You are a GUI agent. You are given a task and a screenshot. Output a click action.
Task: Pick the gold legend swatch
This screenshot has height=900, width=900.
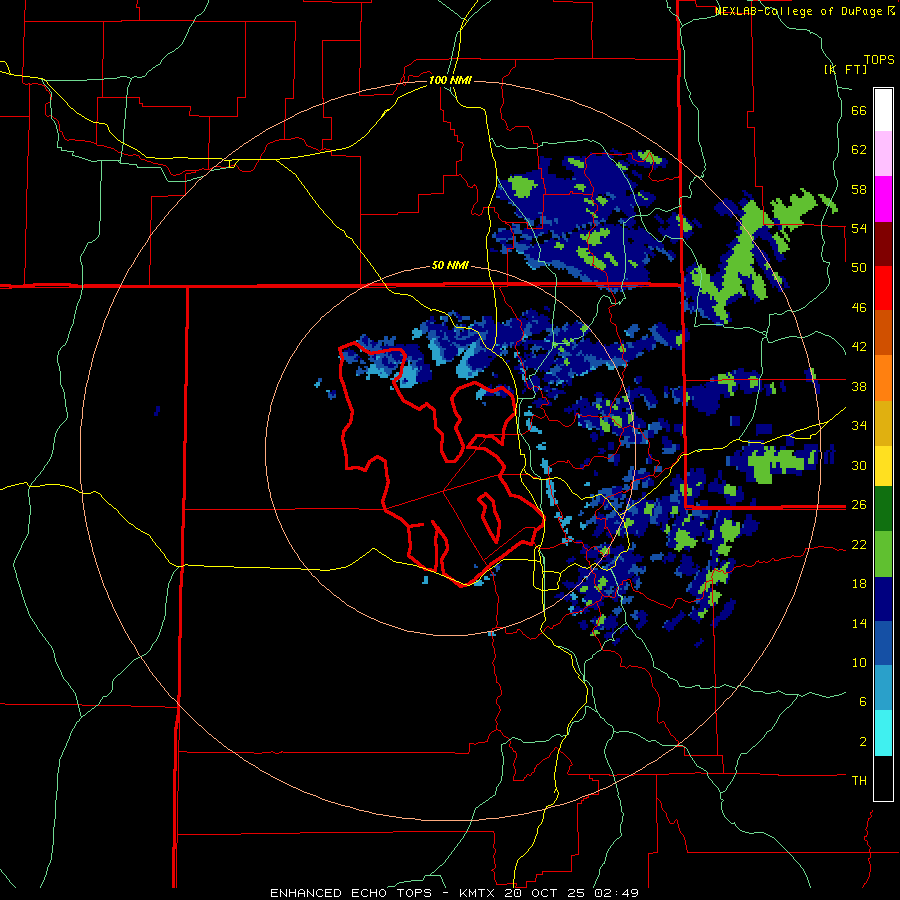point(883,423)
